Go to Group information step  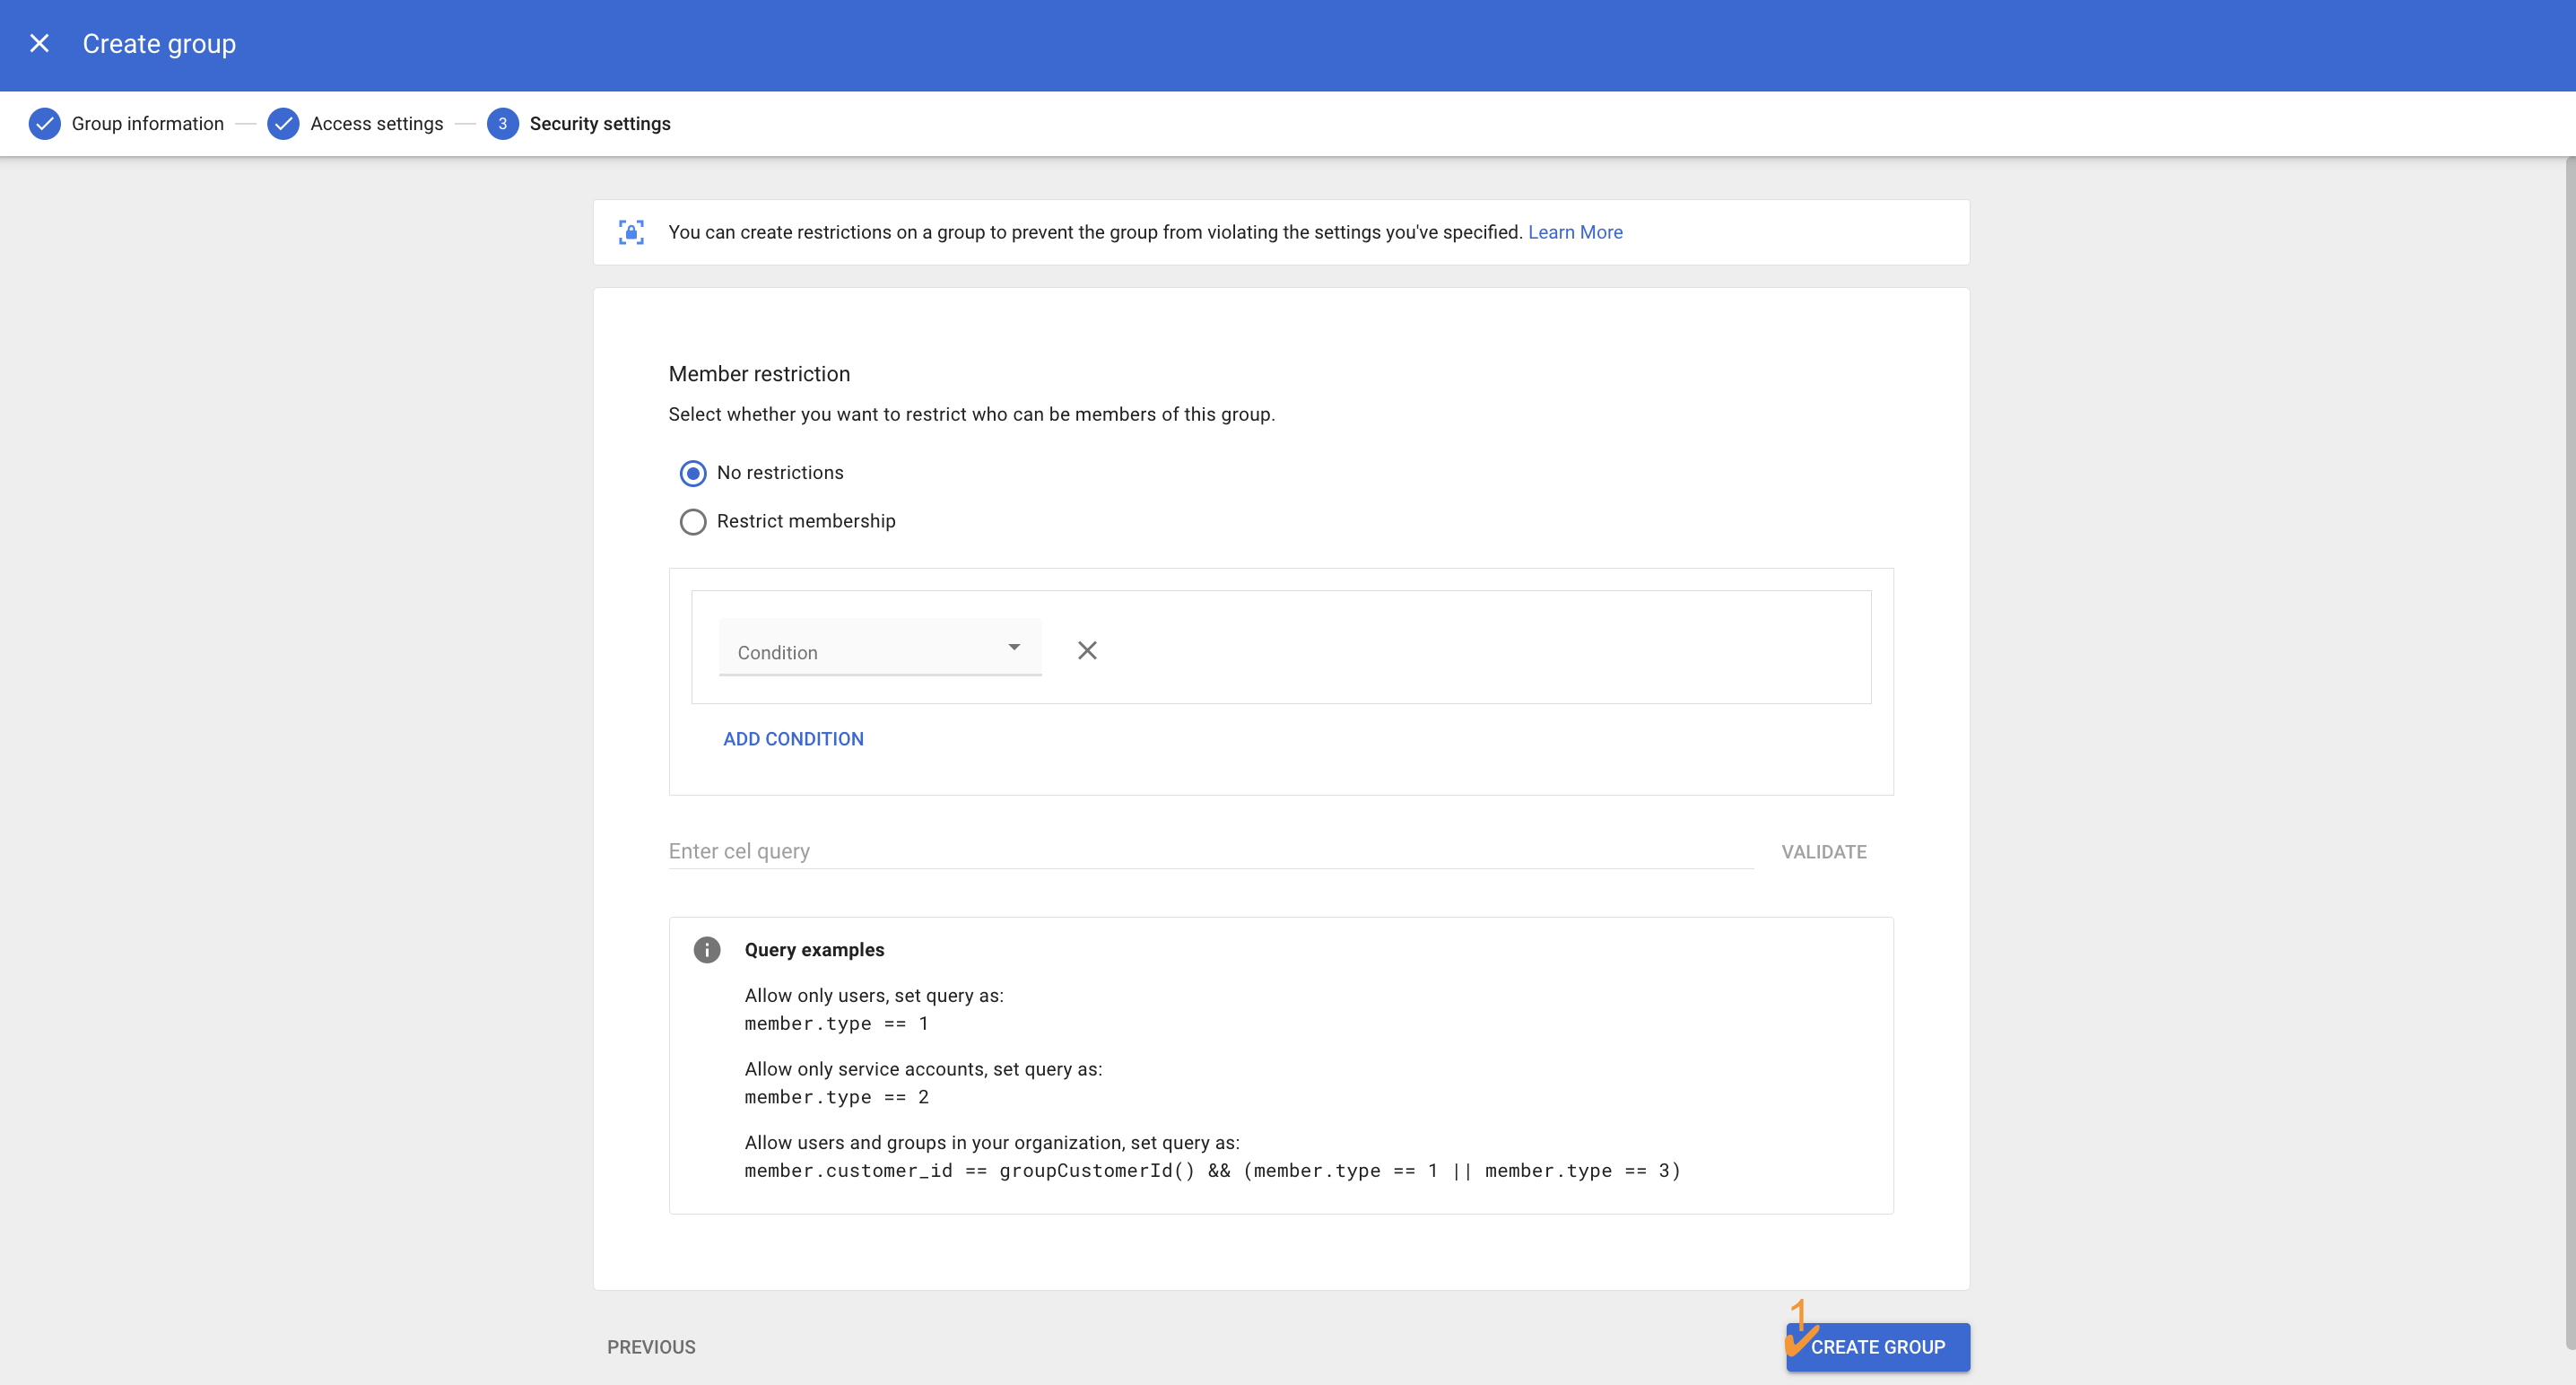click(x=148, y=124)
